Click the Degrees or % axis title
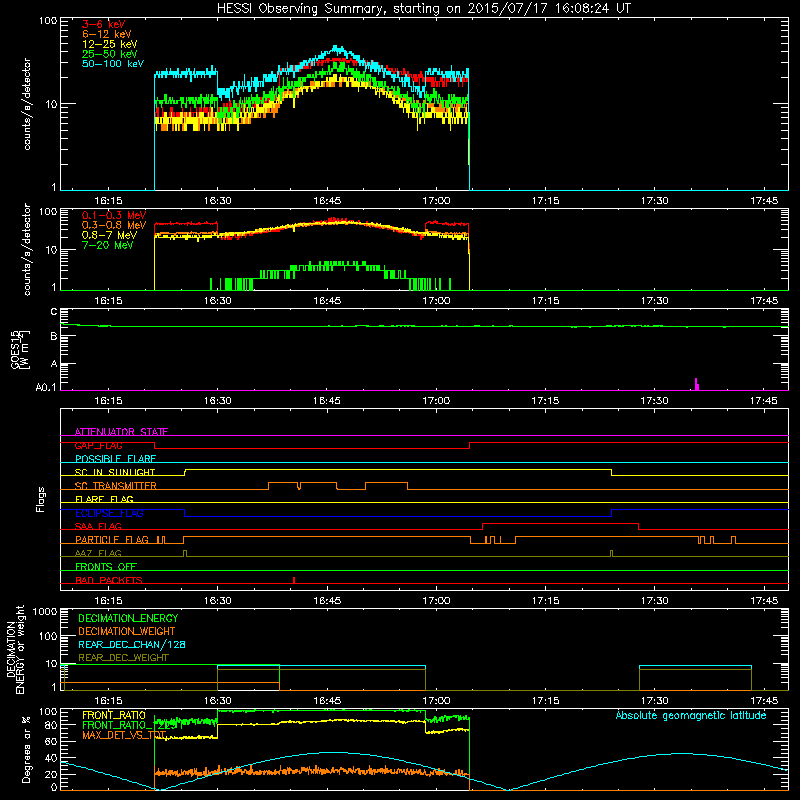This screenshot has width=800, height=800. [x=26, y=749]
